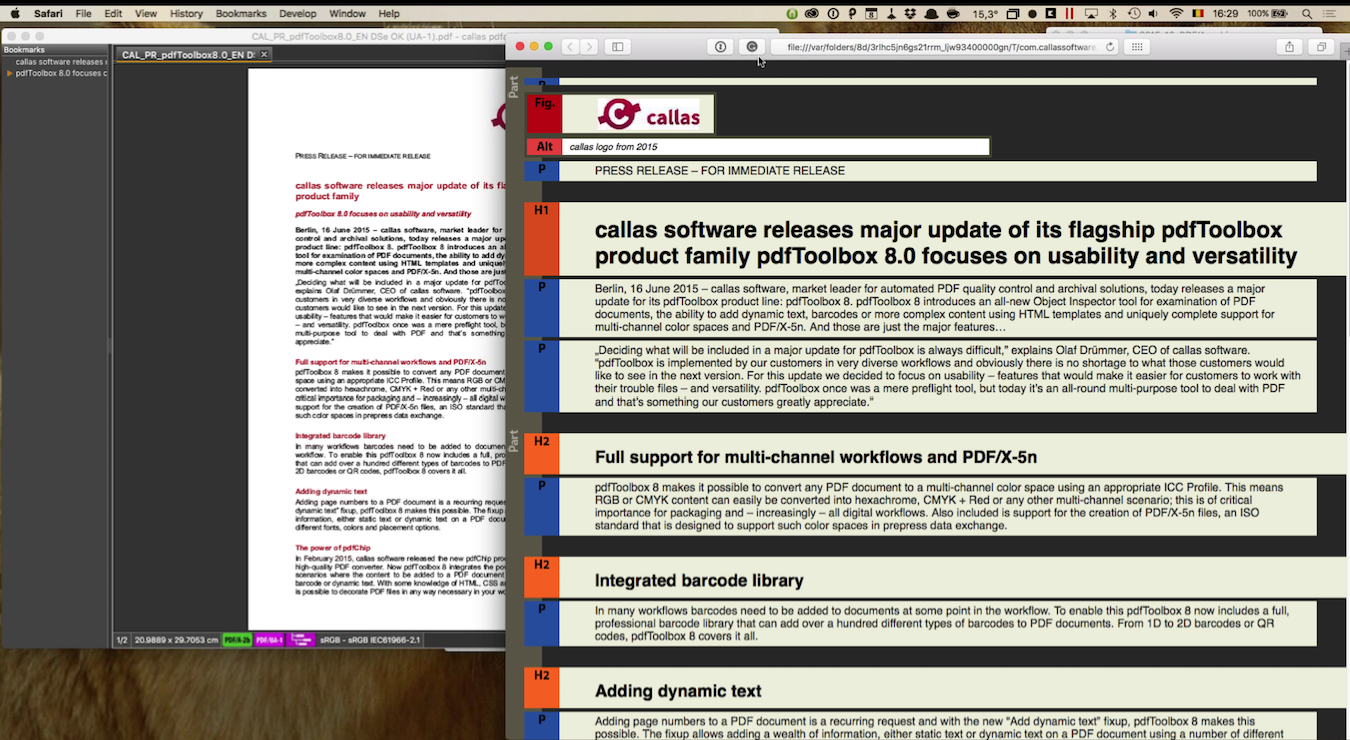Click the battery 100% indicator
This screenshot has width=1350, height=740.
tap(1267, 14)
